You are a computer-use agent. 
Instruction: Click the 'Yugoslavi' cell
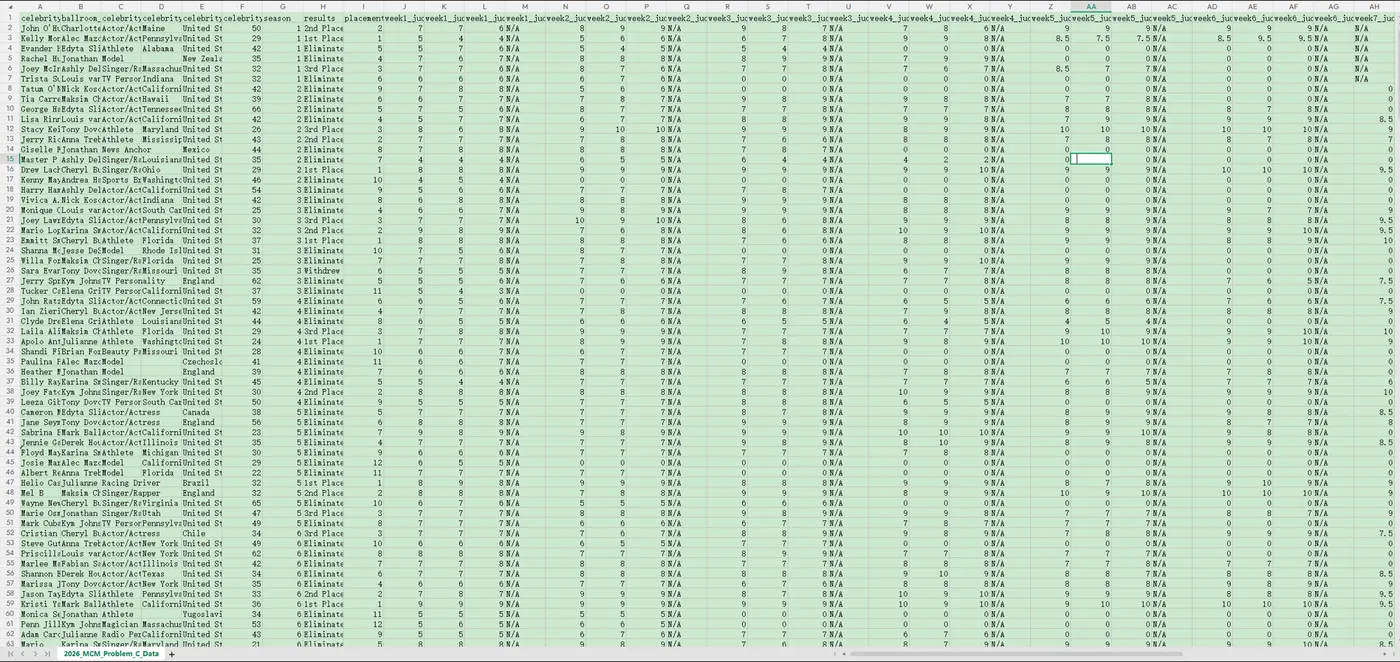201,613
